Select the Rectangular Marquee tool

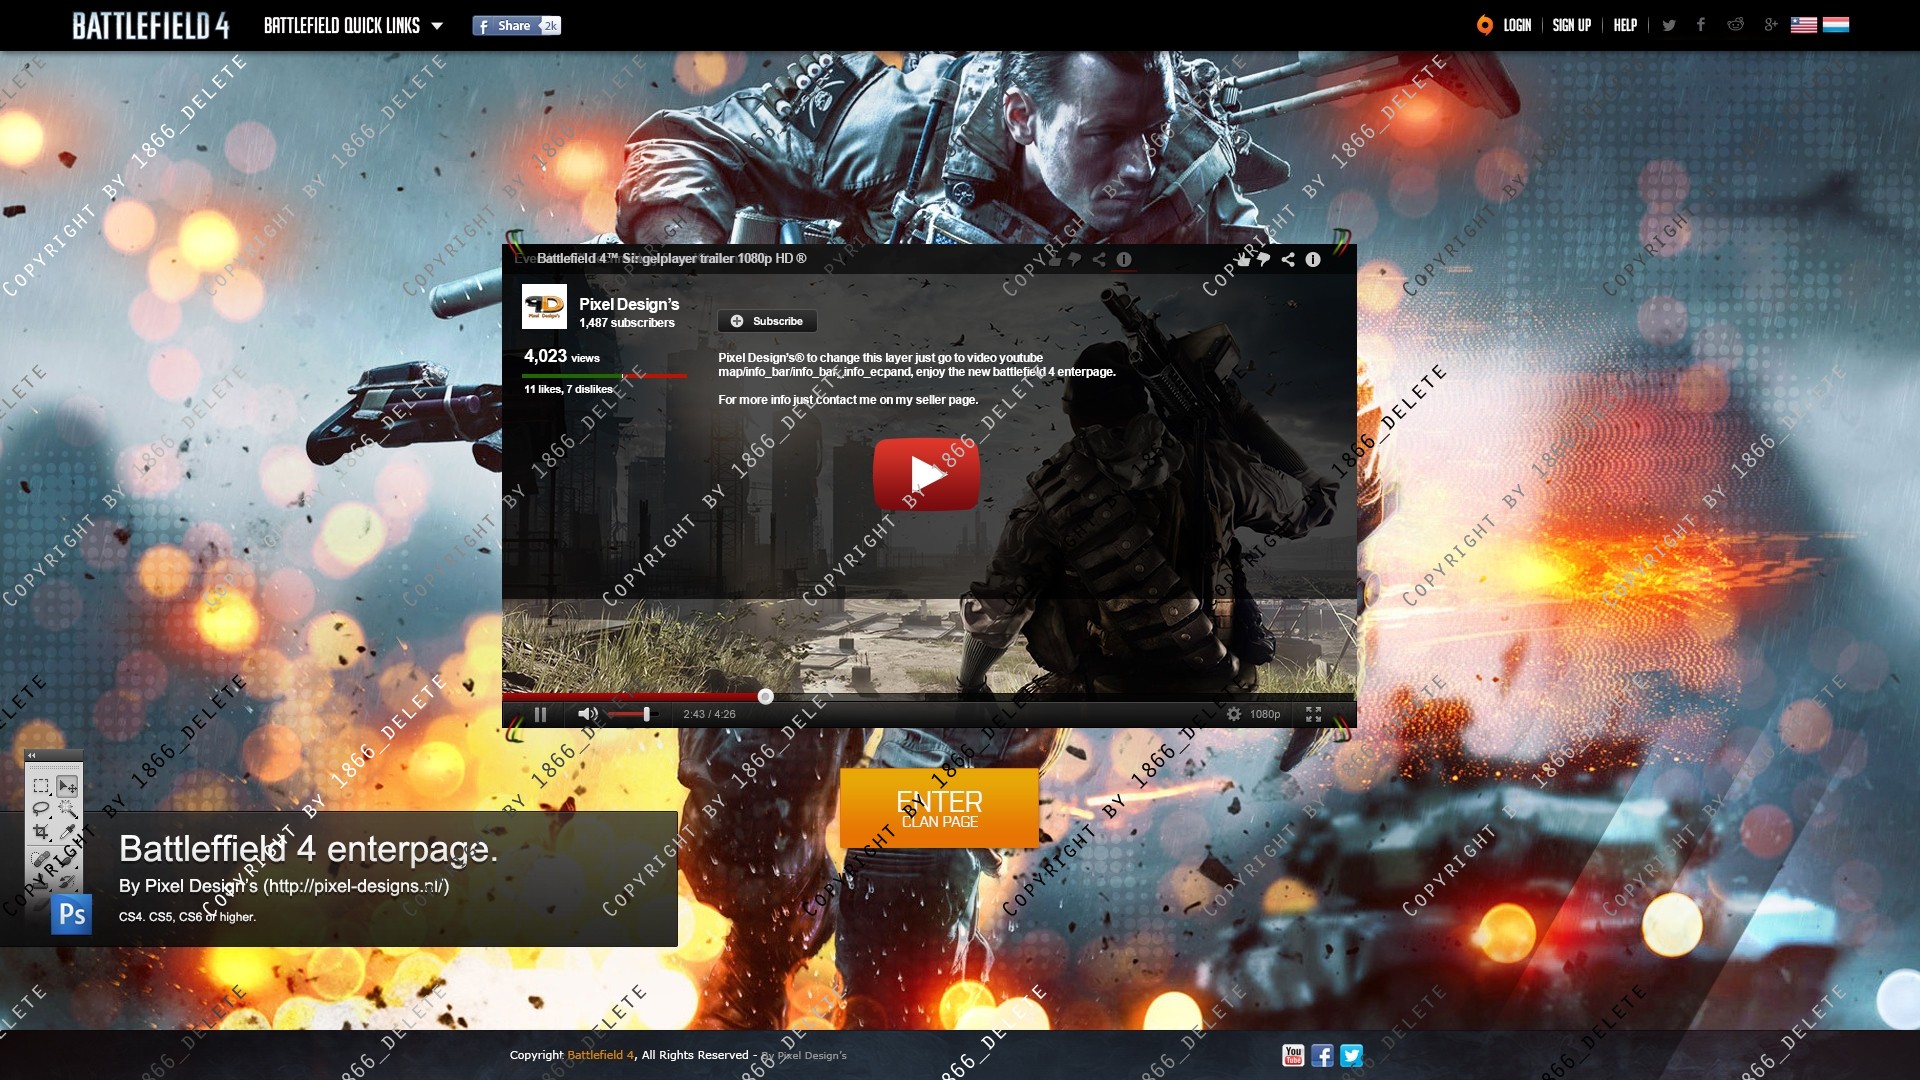(41, 785)
